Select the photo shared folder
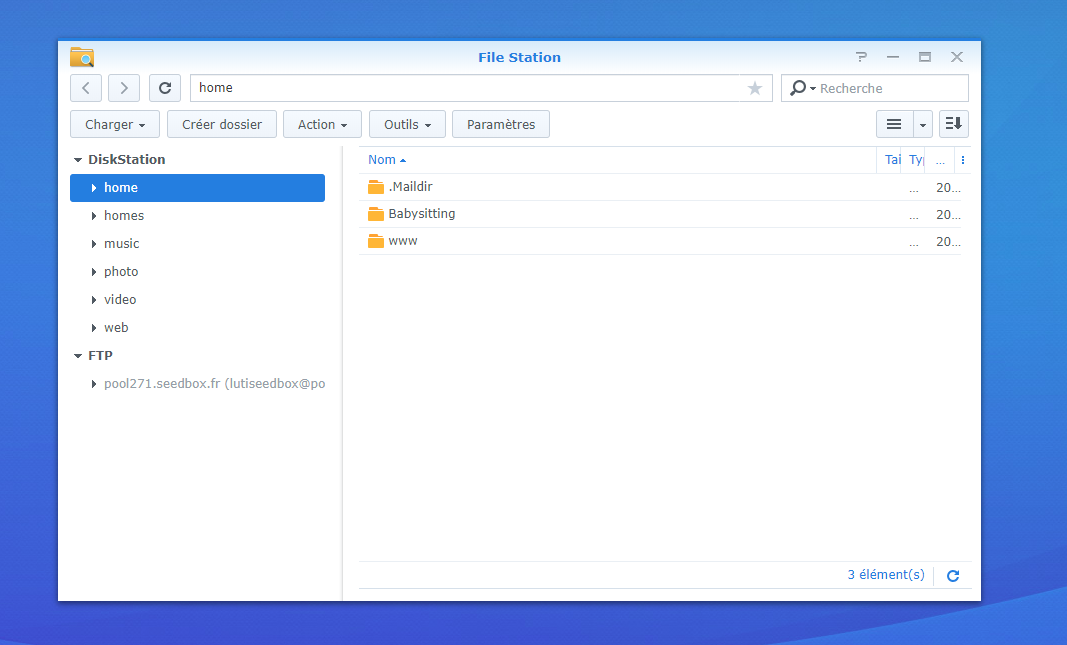1067x645 pixels. click(x=121, y=271)
